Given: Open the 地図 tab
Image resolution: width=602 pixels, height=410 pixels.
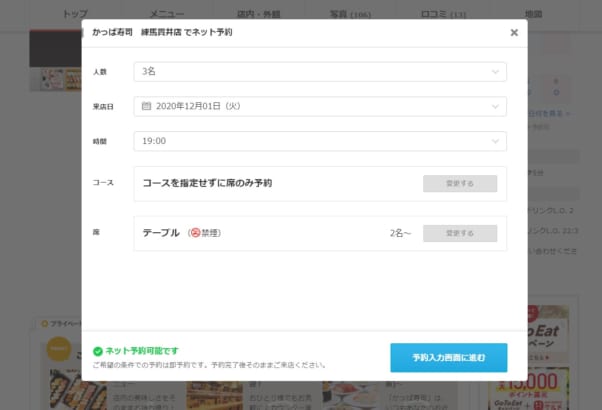Looking at the screenshot, I should [533, 14].
